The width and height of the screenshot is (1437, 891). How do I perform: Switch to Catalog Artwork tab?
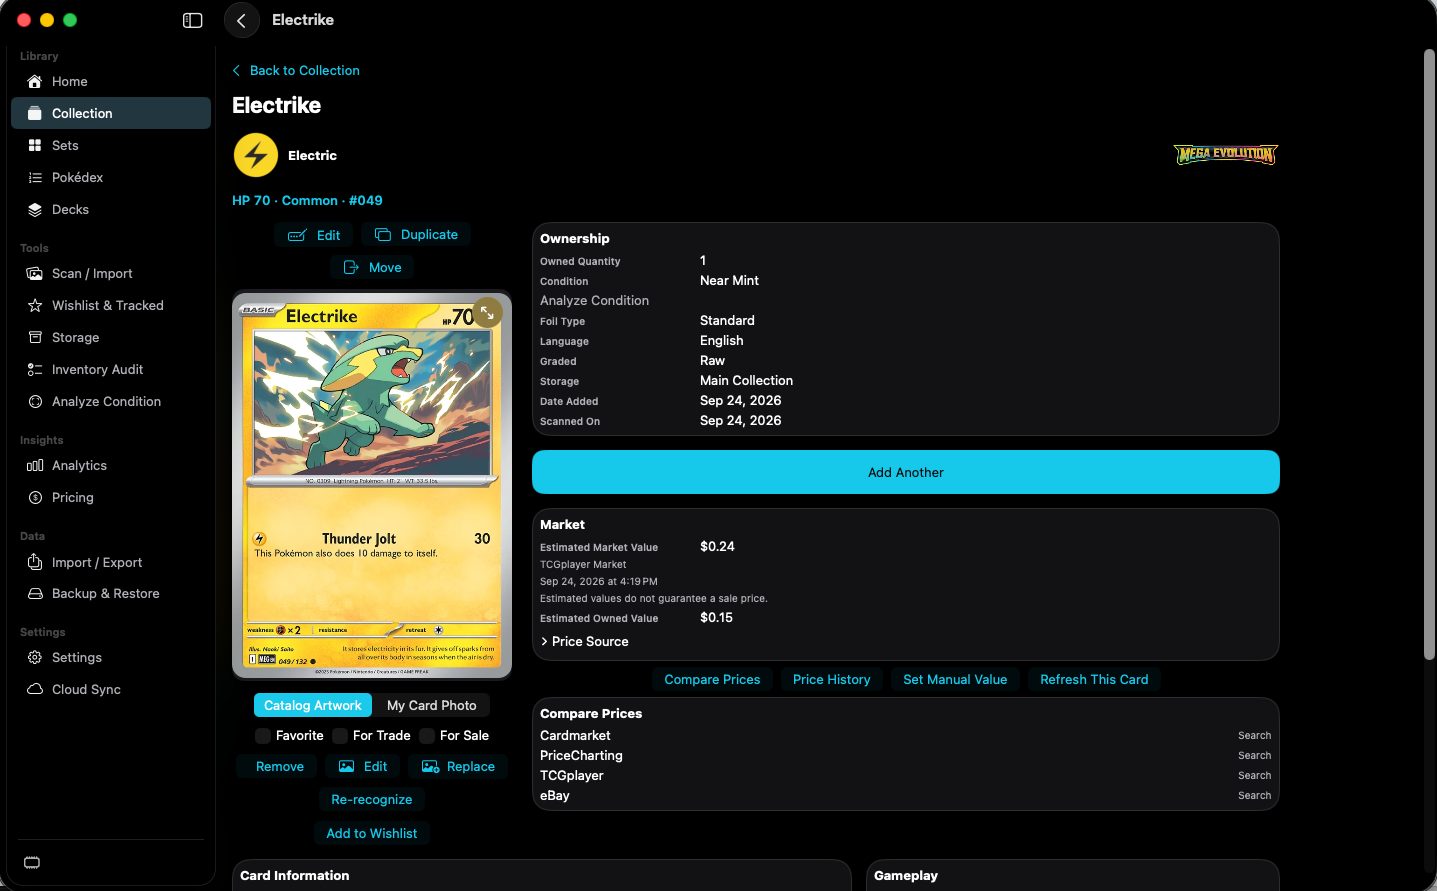pos(312,705)
